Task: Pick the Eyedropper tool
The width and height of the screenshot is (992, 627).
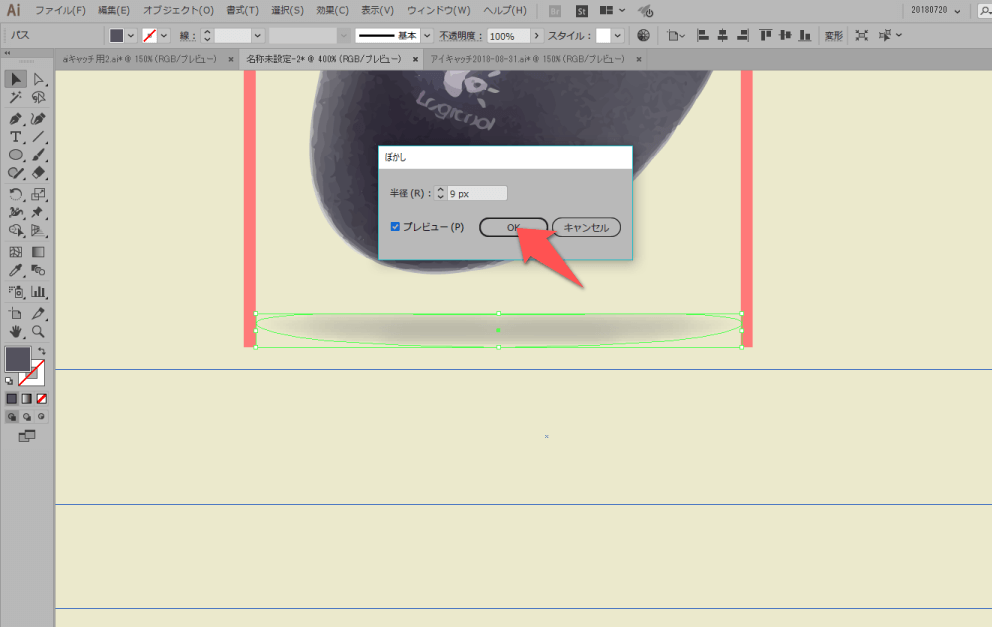Action: point(16,270)
